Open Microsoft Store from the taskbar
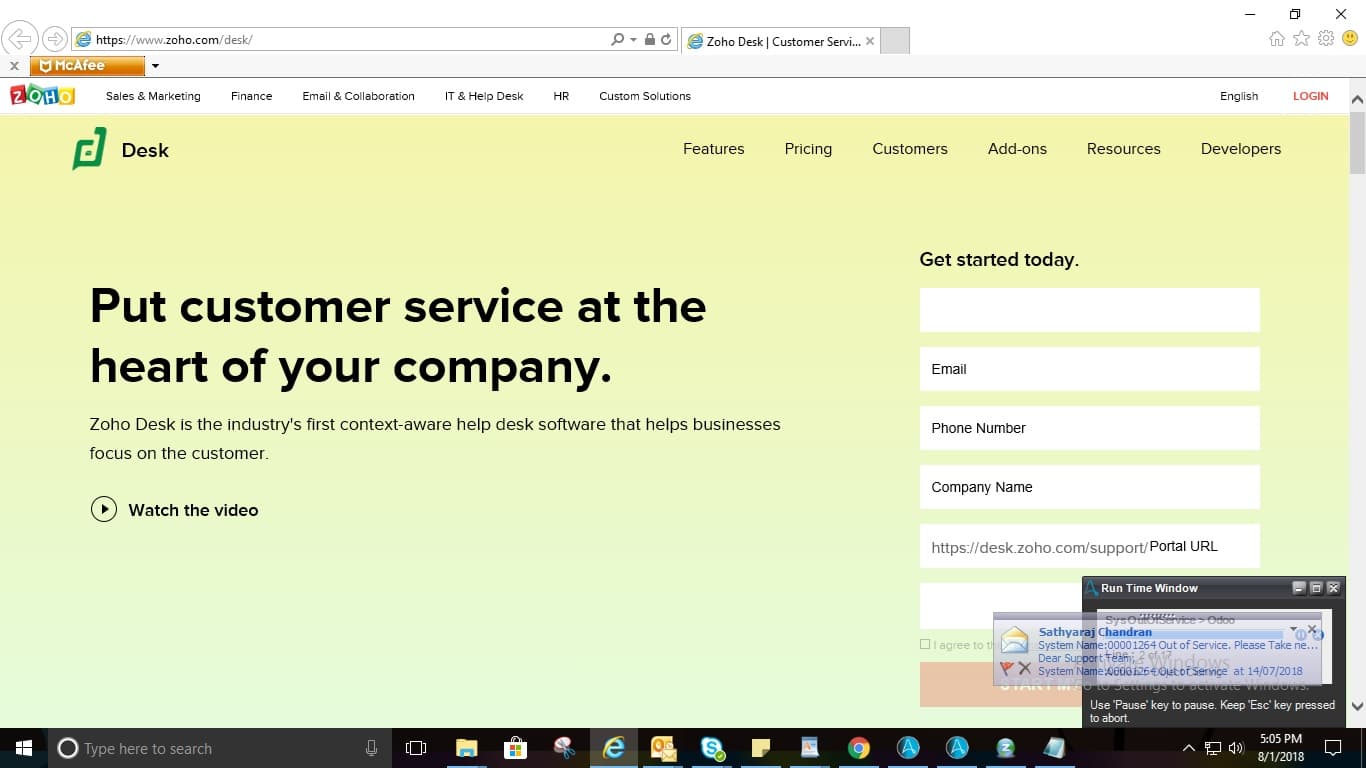The width and height of the screenshot is (1366, 768). (515, 748)
